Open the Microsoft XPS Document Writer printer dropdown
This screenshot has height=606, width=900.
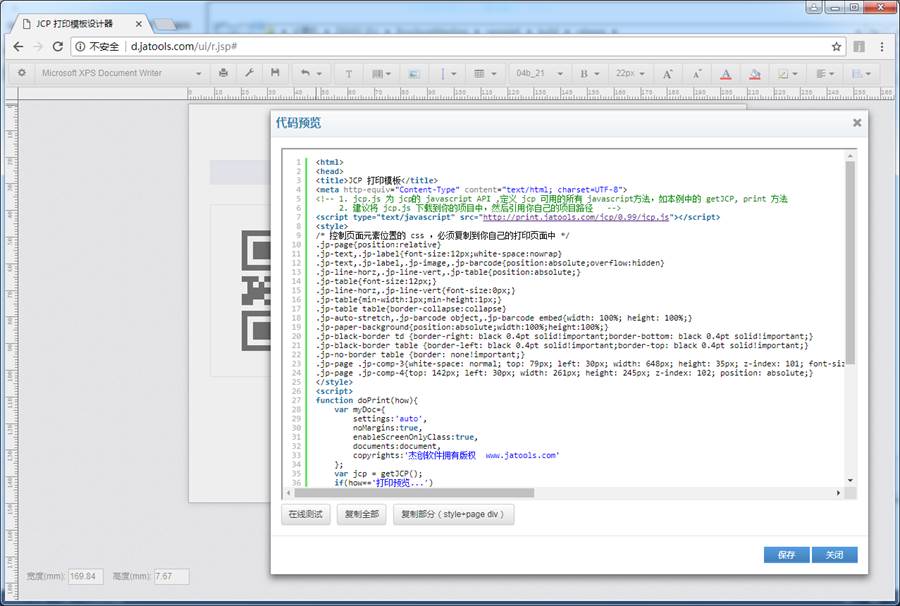click(121, 73)
